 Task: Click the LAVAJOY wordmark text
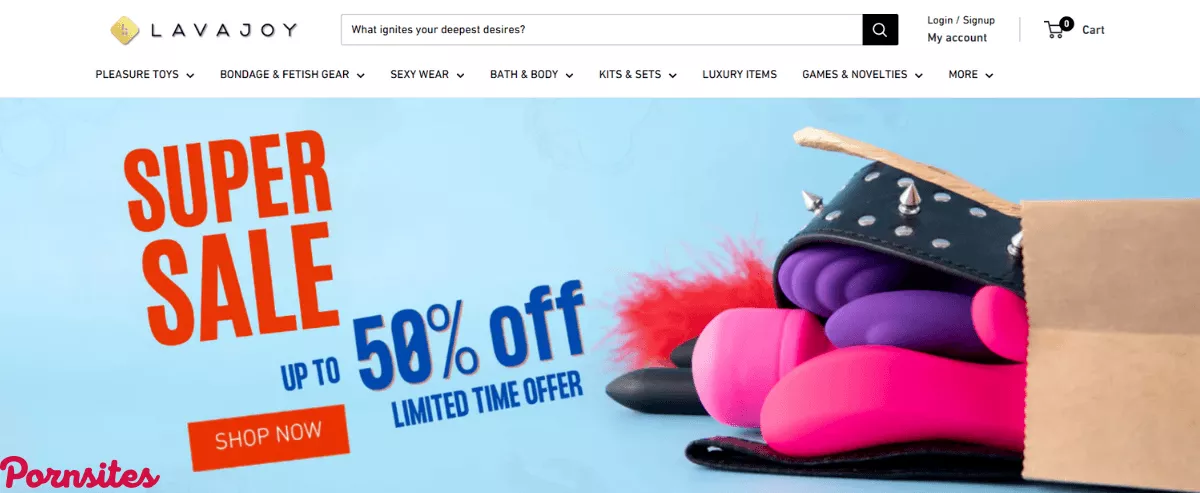[224, 30]
